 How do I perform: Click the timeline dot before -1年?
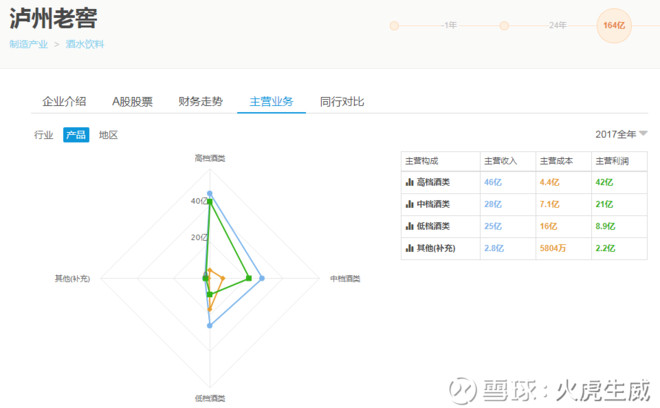coord(394,26)
